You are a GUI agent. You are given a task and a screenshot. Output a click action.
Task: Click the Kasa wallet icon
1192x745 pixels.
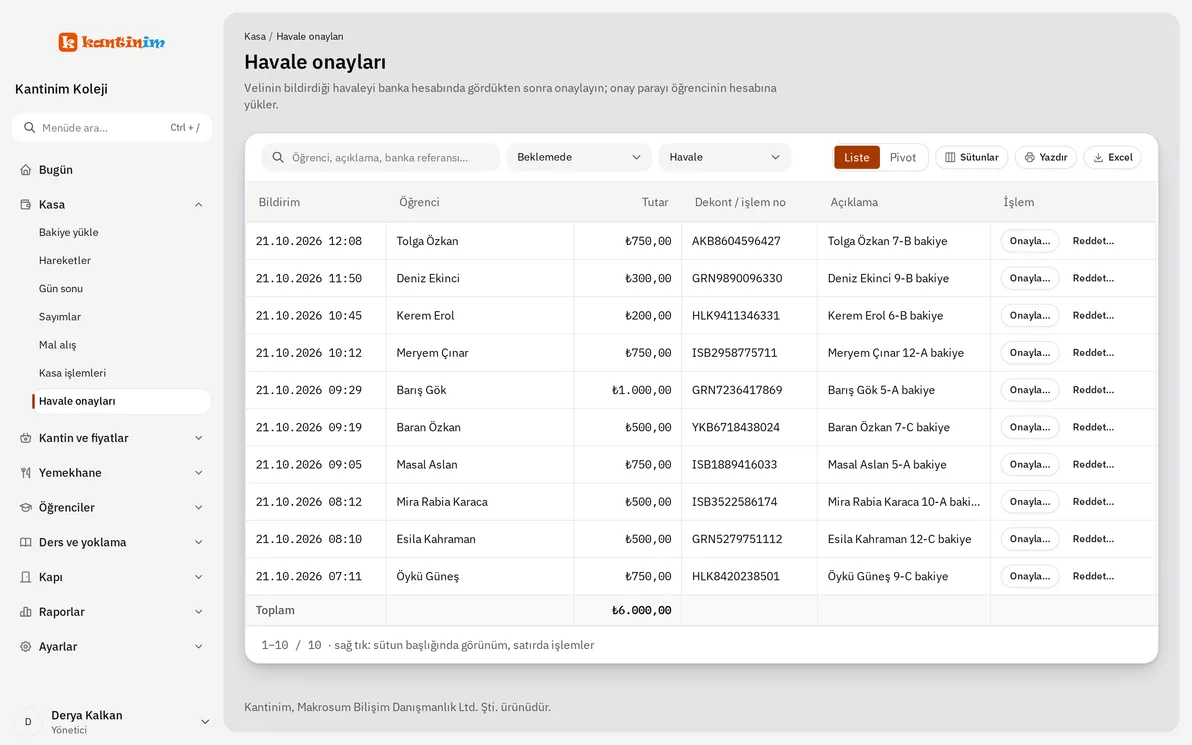(26, 204)
